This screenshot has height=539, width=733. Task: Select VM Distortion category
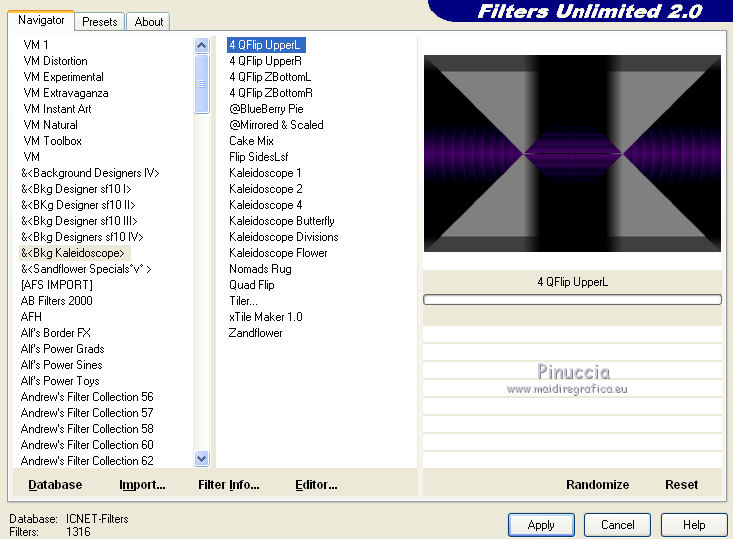[56, 61]
